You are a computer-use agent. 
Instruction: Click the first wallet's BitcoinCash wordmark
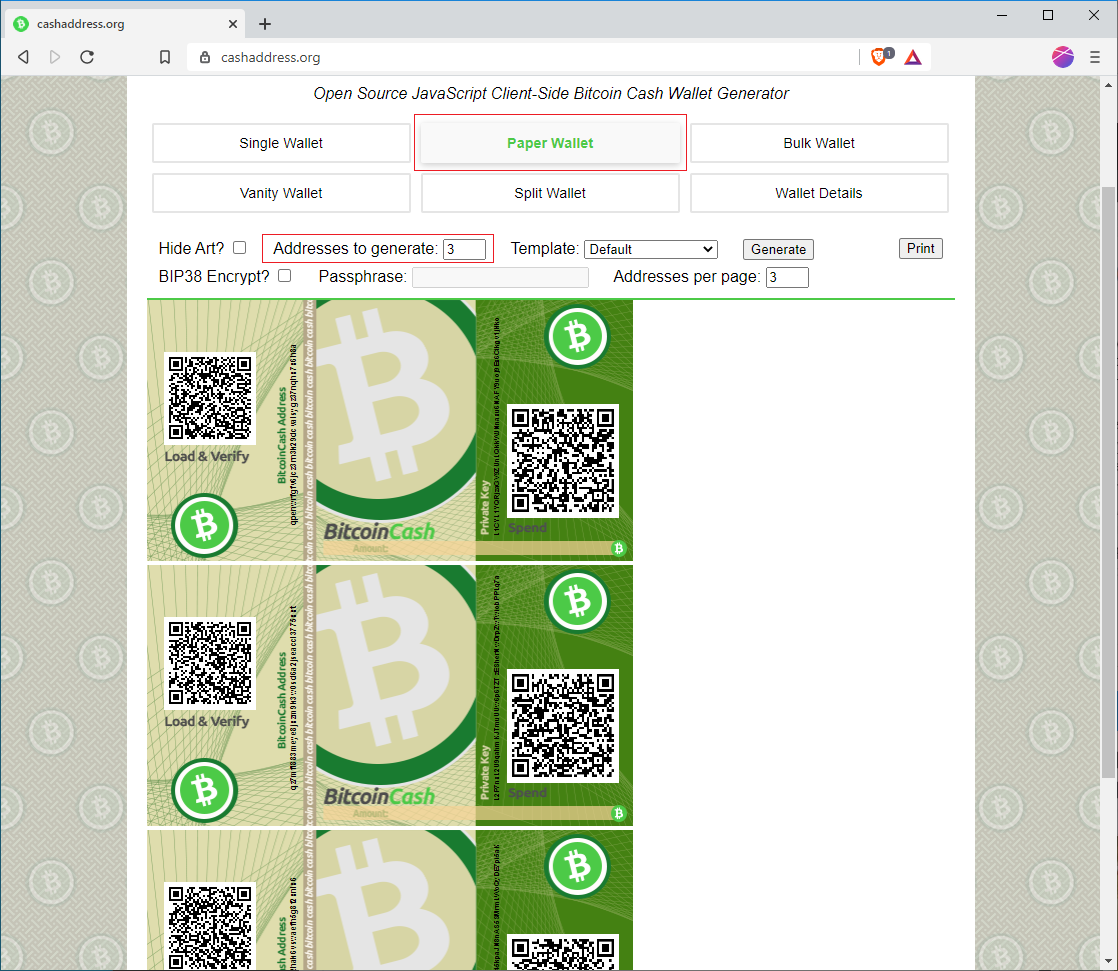tap(379, 532)
